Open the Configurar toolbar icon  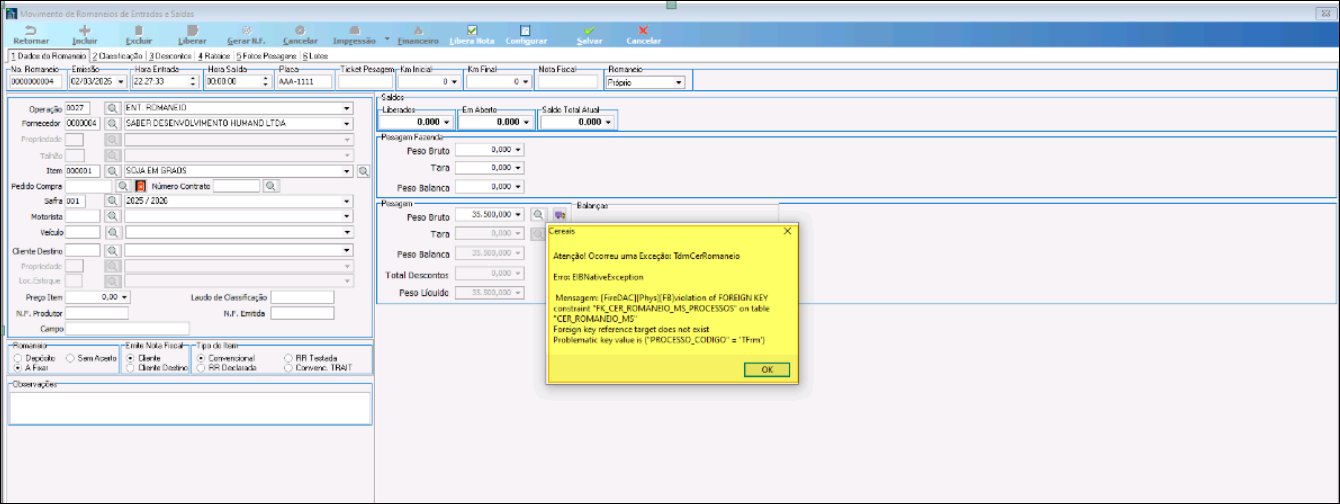click(x=526, y=30)
